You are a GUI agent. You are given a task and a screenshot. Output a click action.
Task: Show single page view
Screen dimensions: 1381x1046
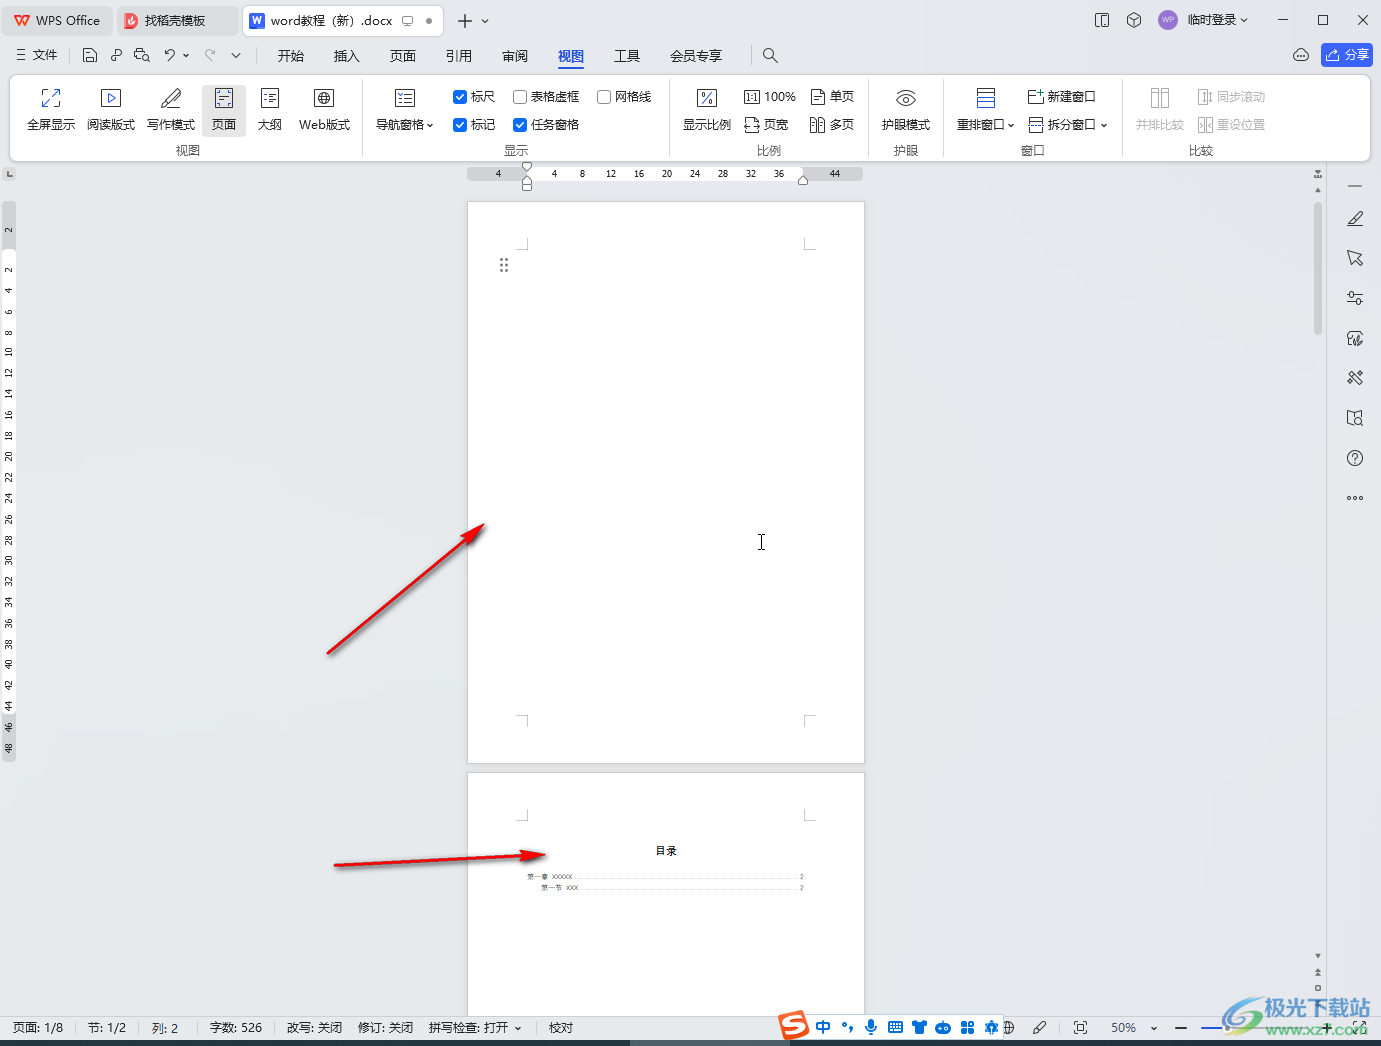[x=832, y=97]
